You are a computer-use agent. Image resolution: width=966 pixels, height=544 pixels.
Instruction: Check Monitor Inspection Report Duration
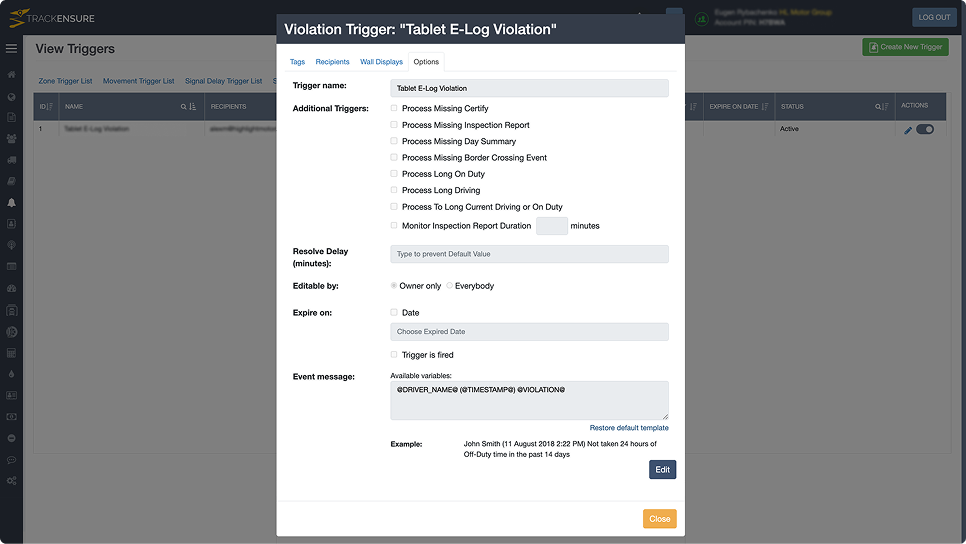pyautogui.click(x=394, y=225)
